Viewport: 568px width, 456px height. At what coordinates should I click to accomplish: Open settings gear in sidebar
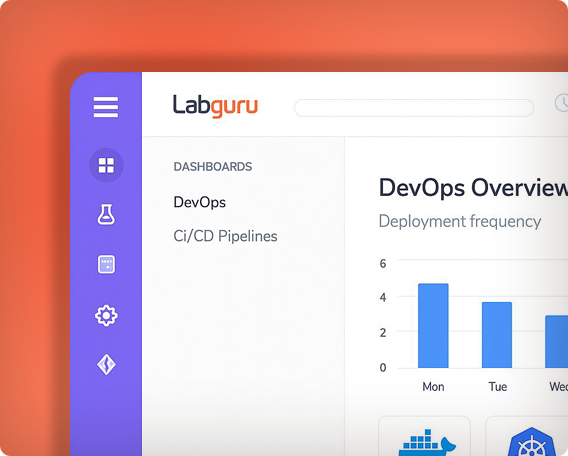click(106, 315)
